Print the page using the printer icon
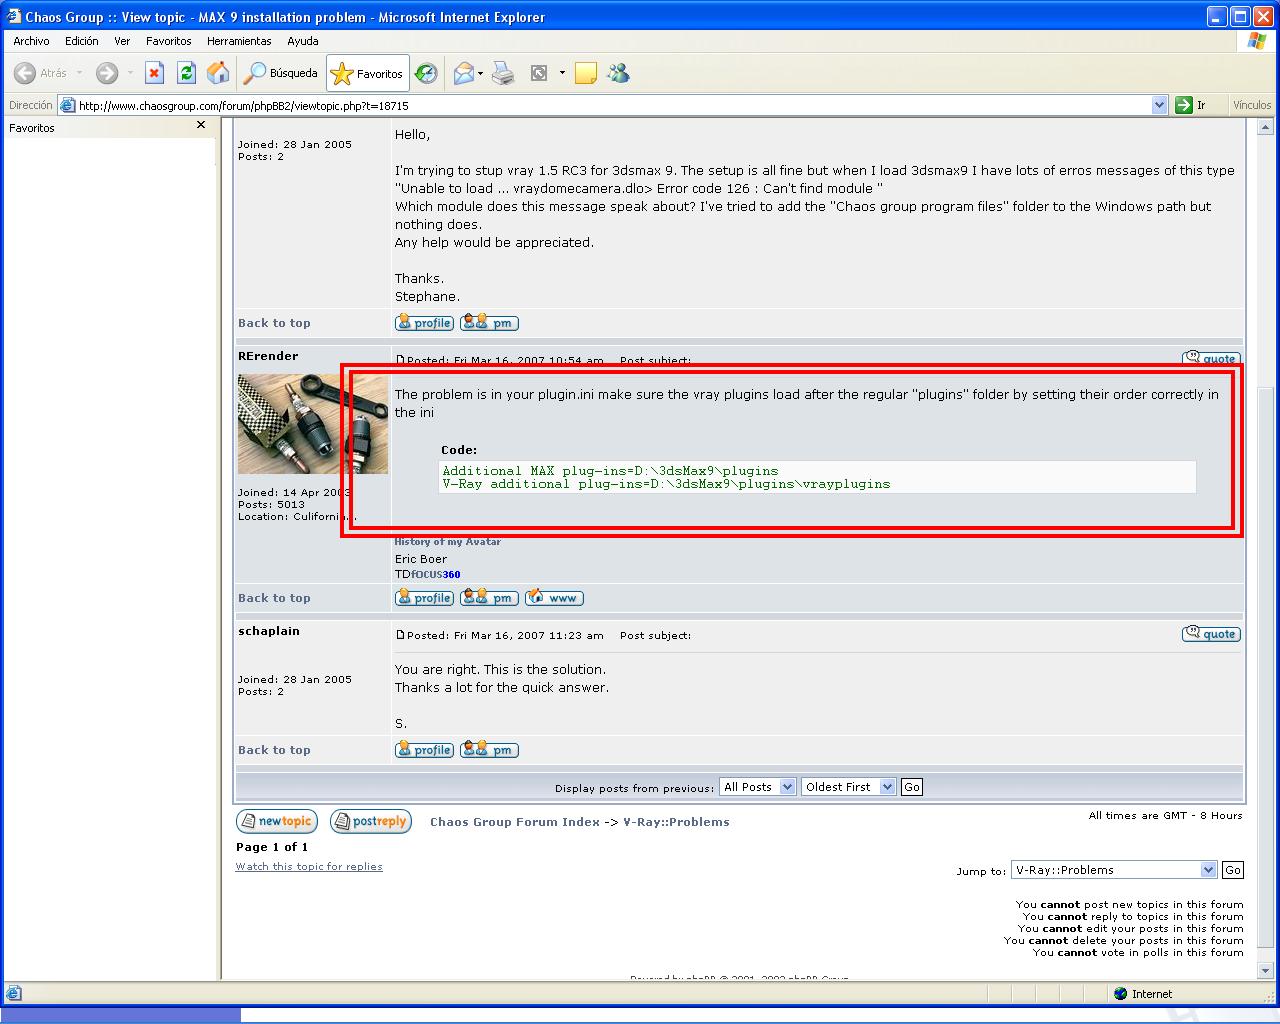 (x=503, y=73)
